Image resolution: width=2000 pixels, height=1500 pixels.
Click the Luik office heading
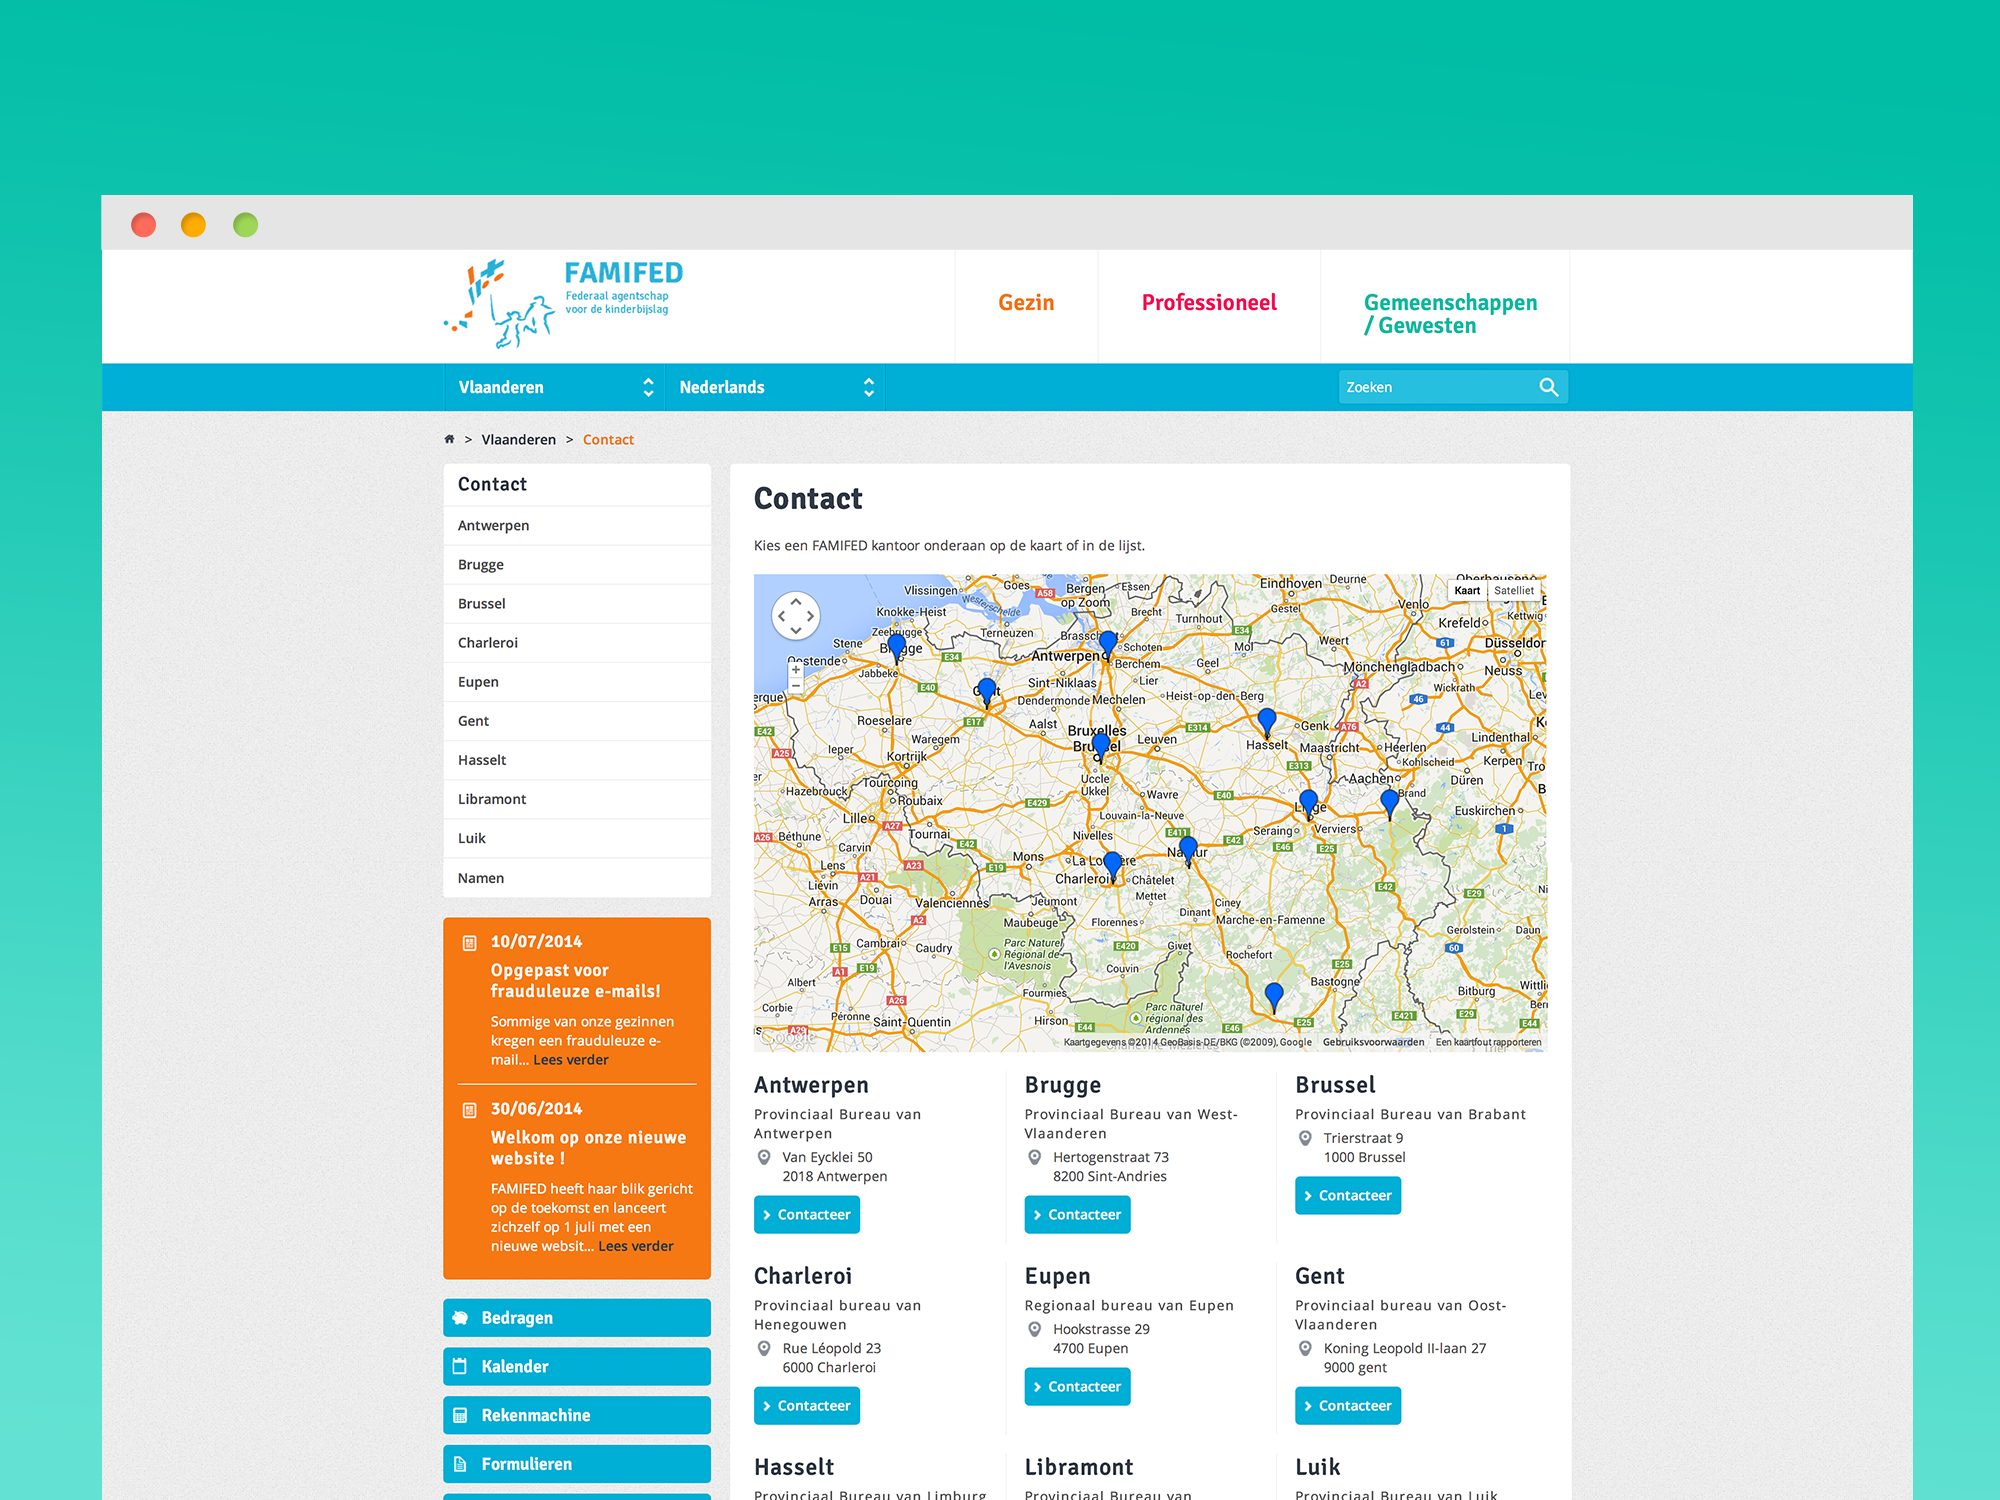[1317, 1467]
